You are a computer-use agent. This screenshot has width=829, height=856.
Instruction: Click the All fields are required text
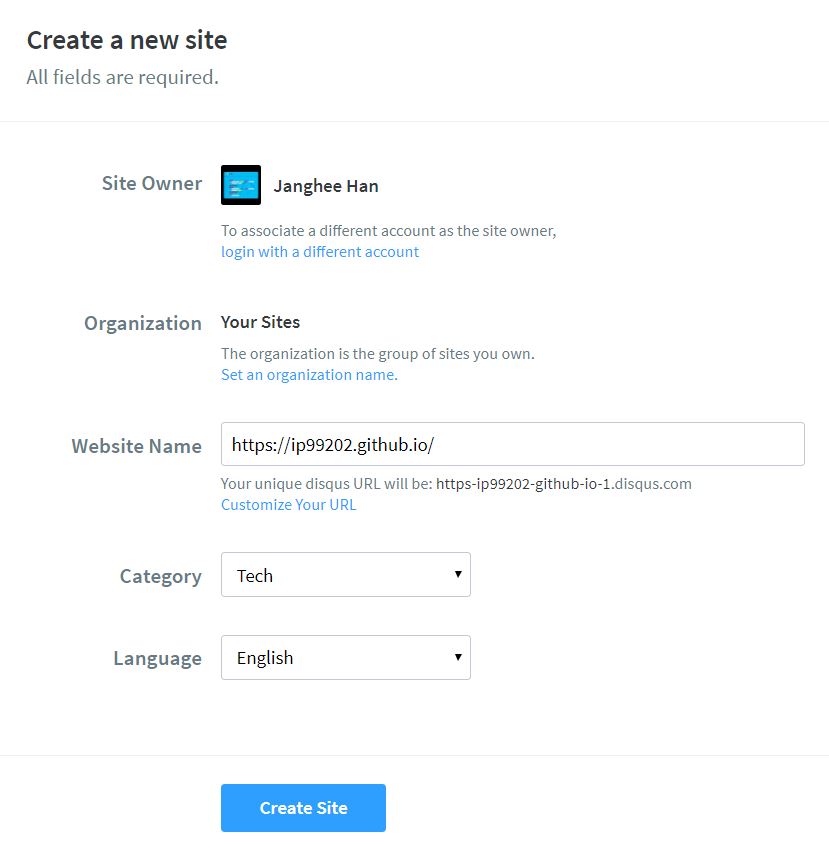120,77
